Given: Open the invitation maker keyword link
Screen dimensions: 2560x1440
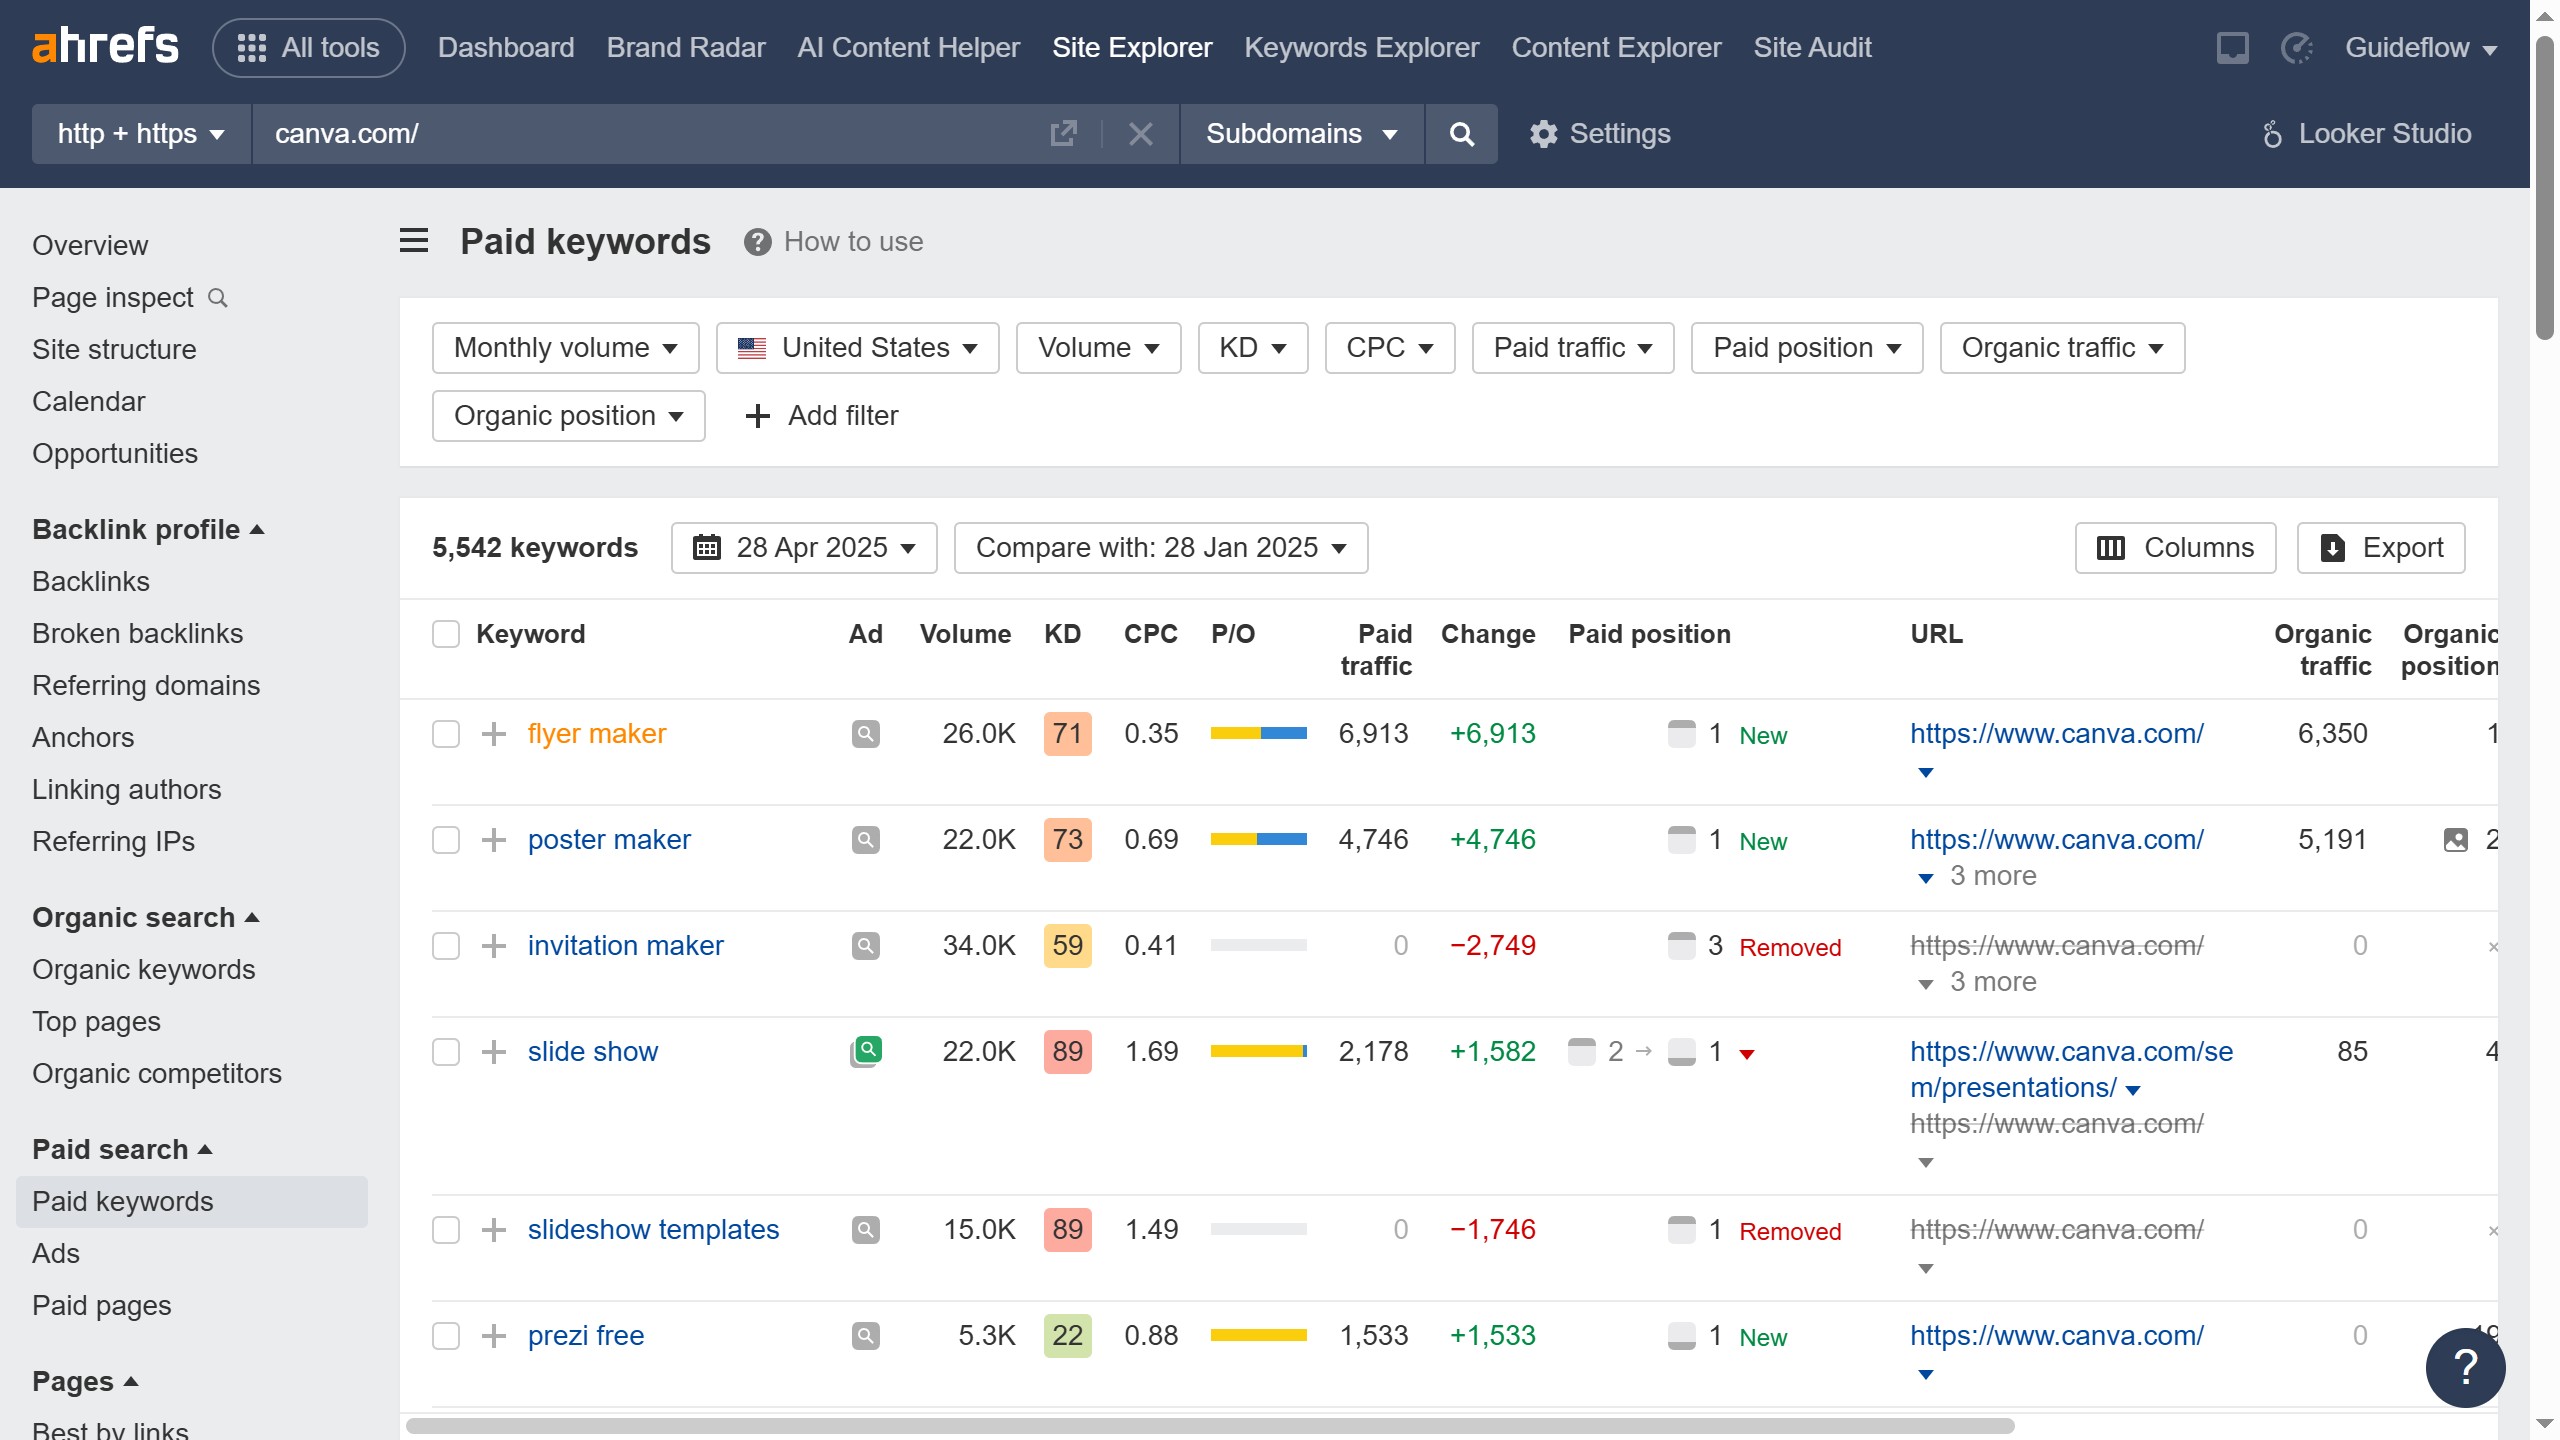Looking at the screenshot, I should click(x=625, y=945).
